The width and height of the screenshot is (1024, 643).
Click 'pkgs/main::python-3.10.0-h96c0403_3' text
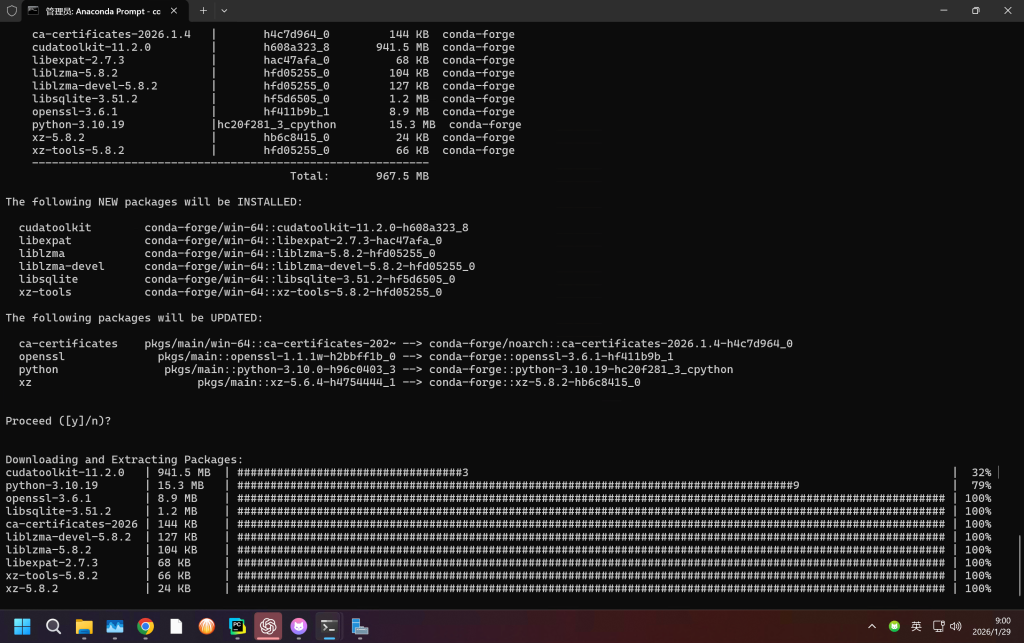(x=280, y=369)
